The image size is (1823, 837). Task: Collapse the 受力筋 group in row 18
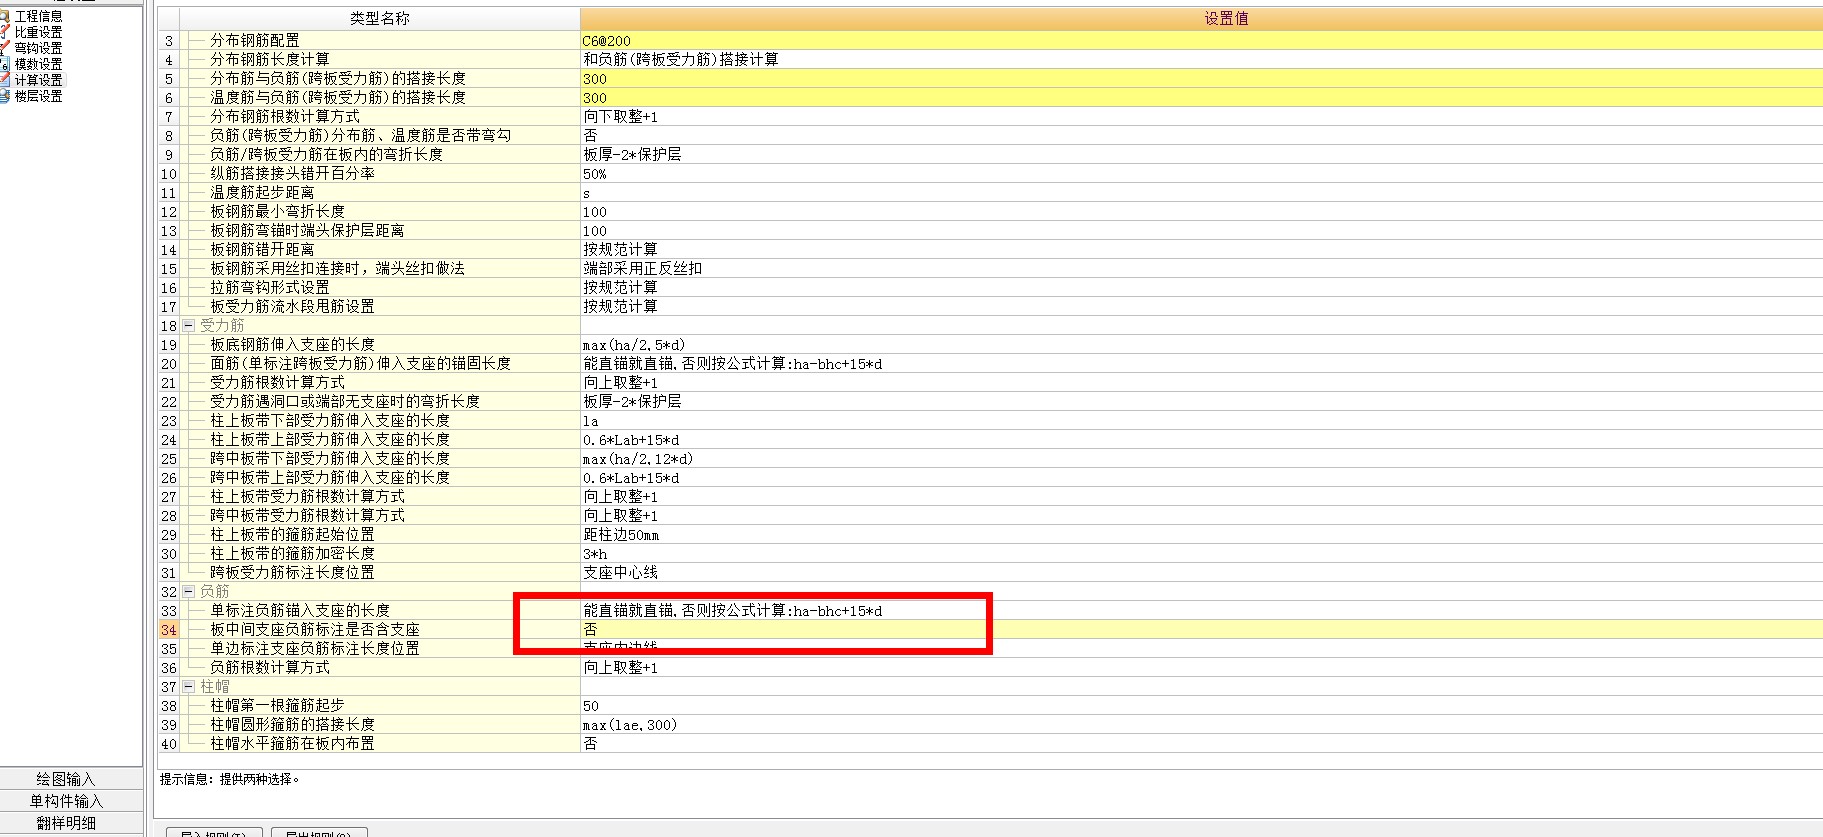tap(189, 326)
